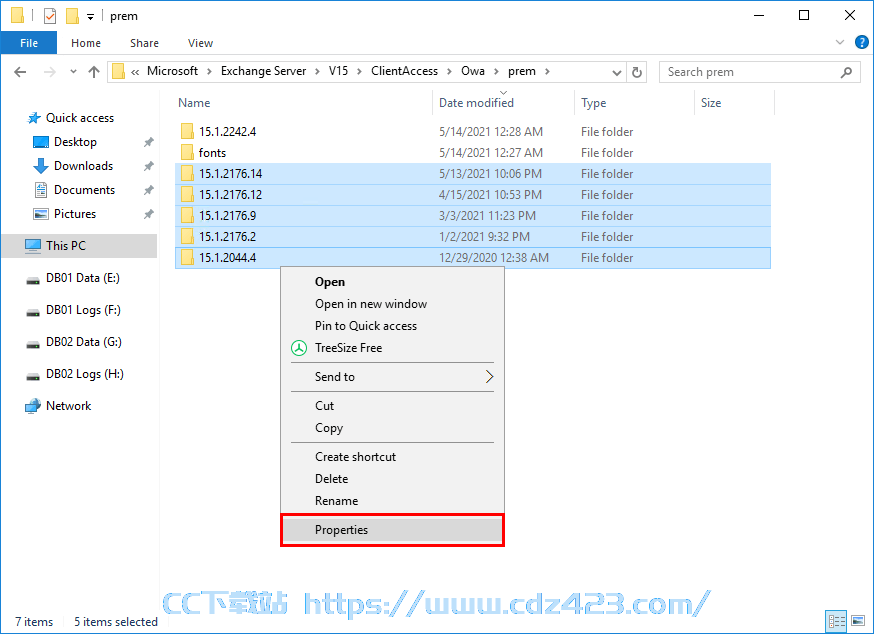Choose Open in new window

coord(392,304)
